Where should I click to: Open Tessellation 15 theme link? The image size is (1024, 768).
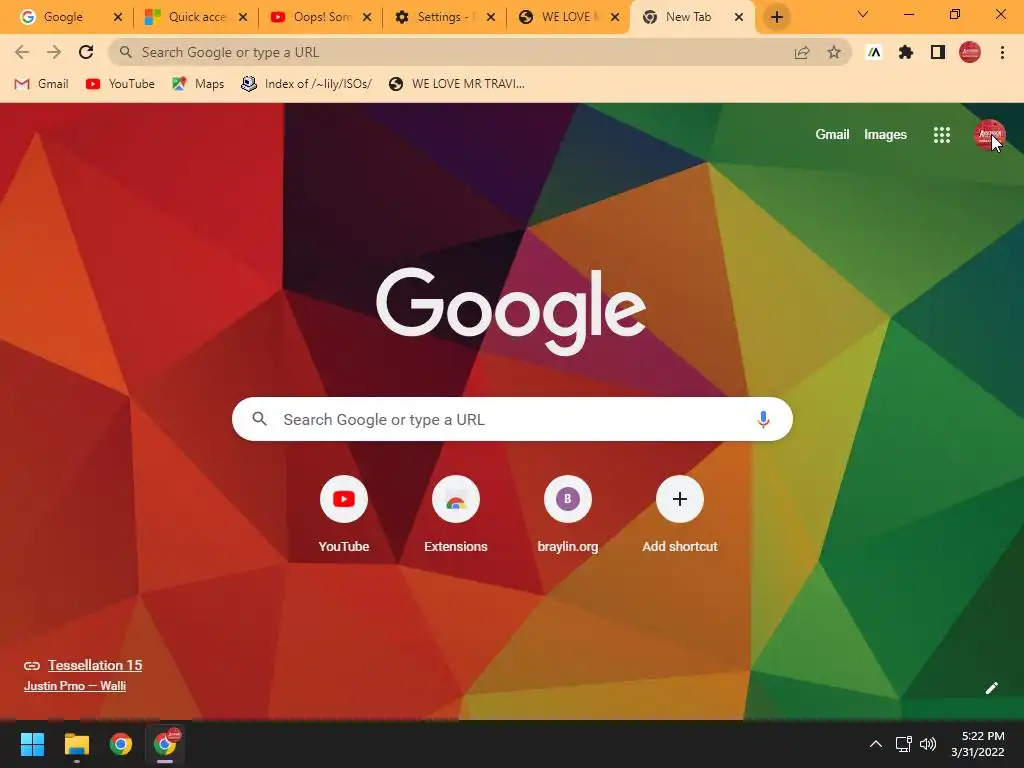click(95, 665)
